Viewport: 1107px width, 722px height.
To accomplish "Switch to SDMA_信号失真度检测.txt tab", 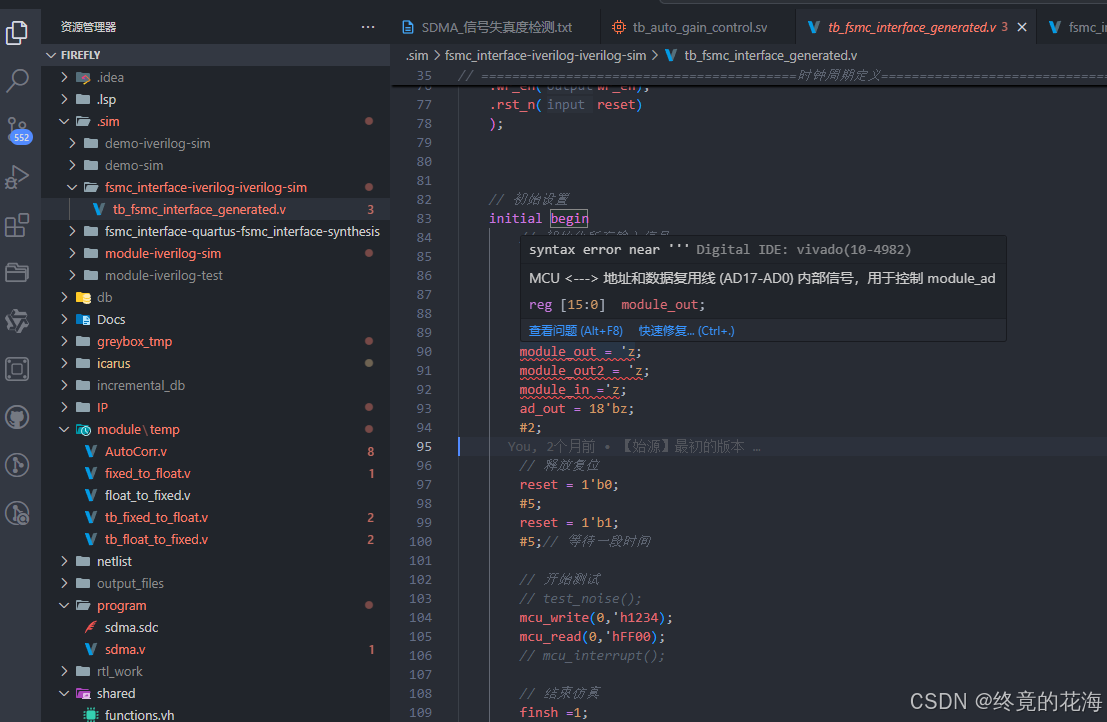I will click(x=496, y=28).
